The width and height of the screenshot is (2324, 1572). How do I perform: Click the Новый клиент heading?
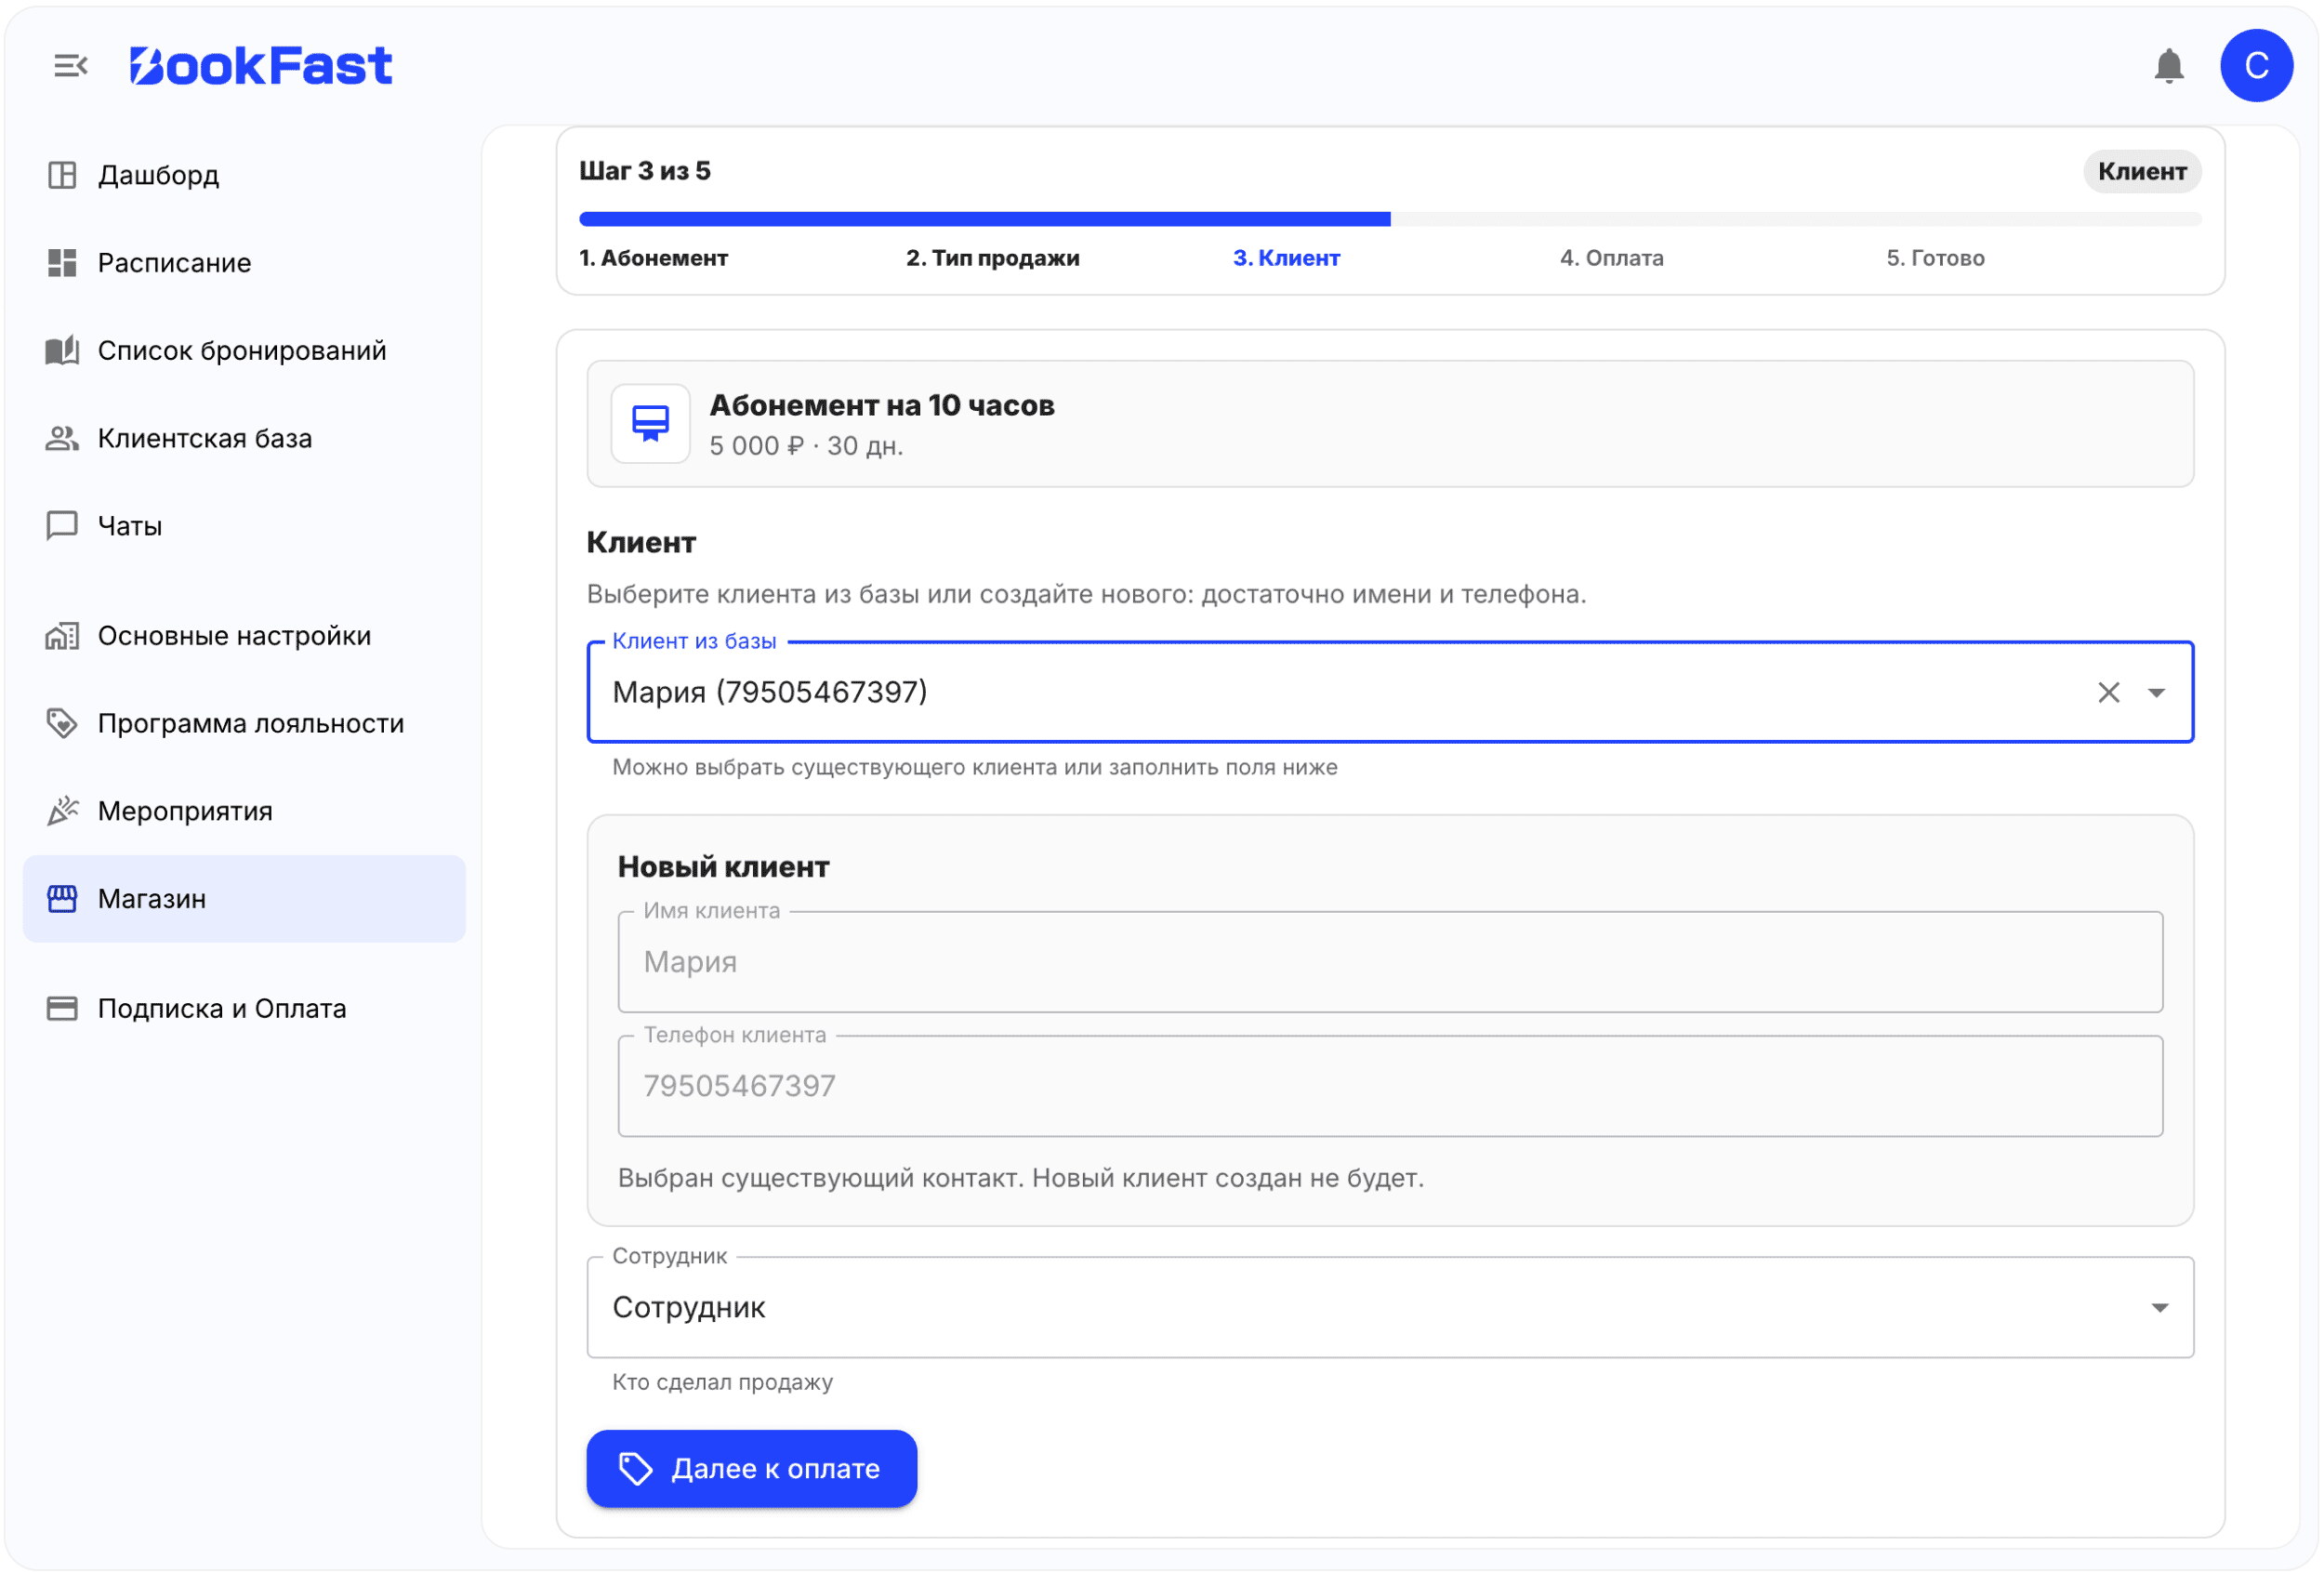click(x=723, y=867)
